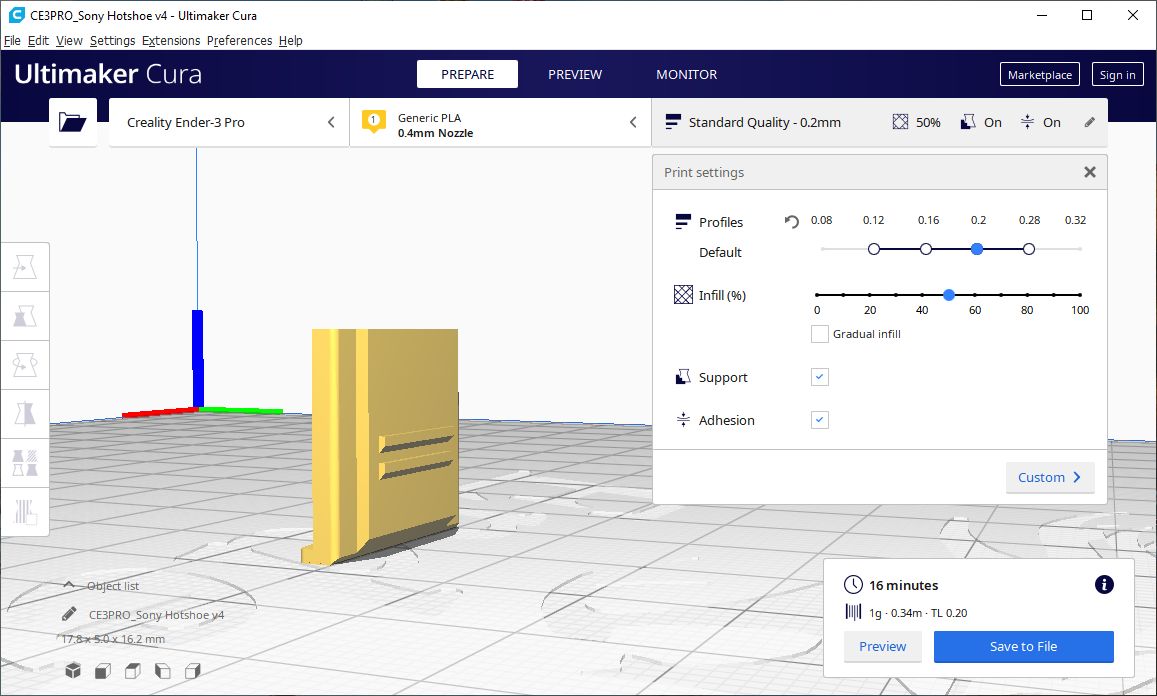
Task: Close the Print settings panel
Action: 1090,172
